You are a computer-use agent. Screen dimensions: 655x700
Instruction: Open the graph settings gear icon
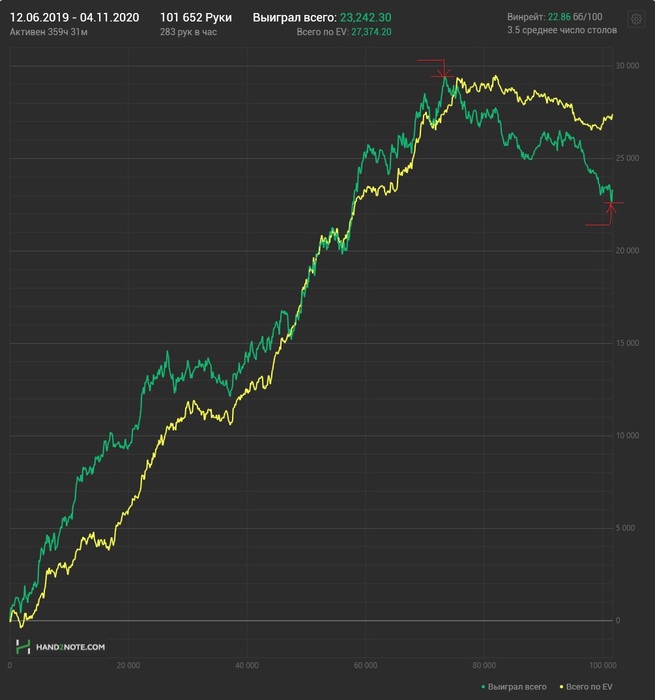click(636, 19)
